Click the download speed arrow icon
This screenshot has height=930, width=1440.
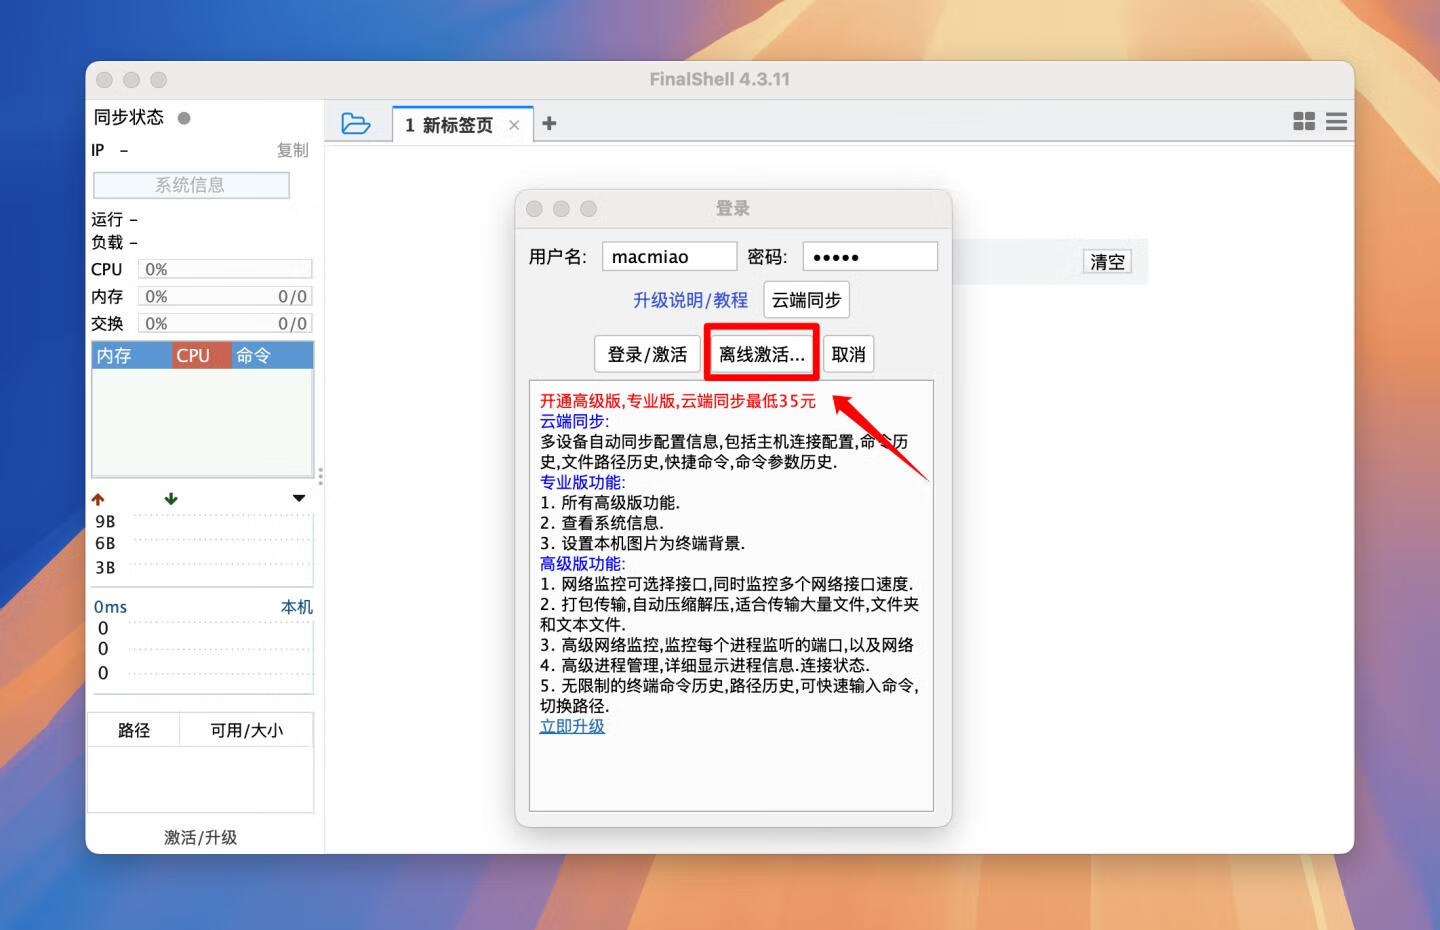(x=171, y=498)
